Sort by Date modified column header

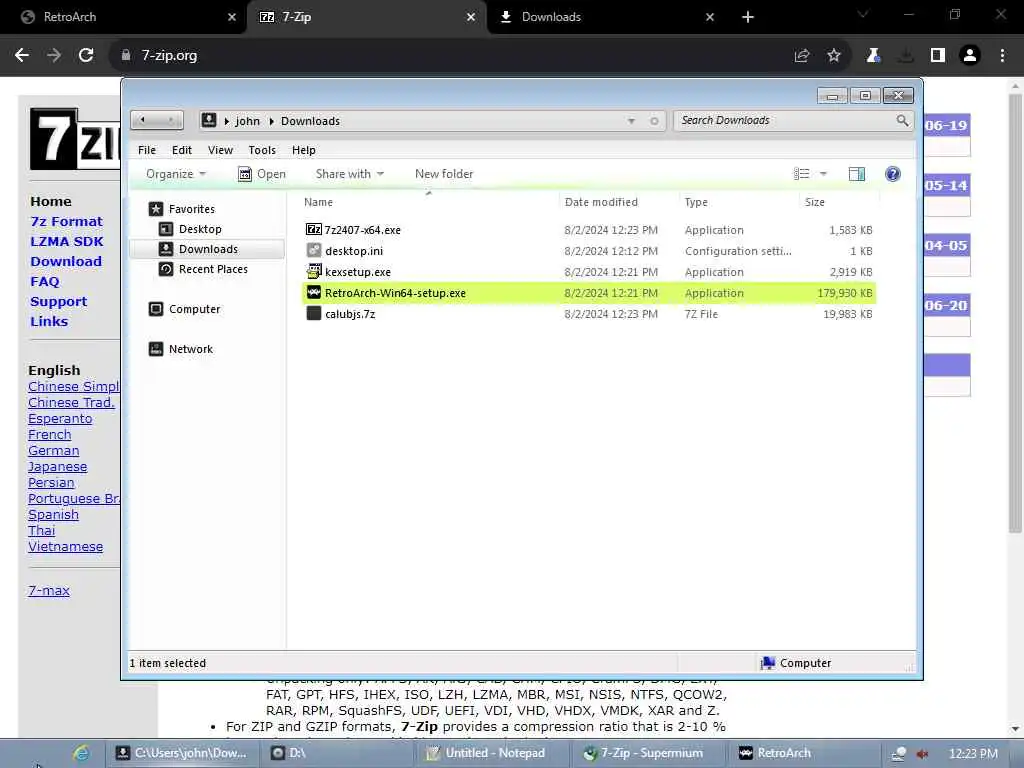tap(618, 202)
